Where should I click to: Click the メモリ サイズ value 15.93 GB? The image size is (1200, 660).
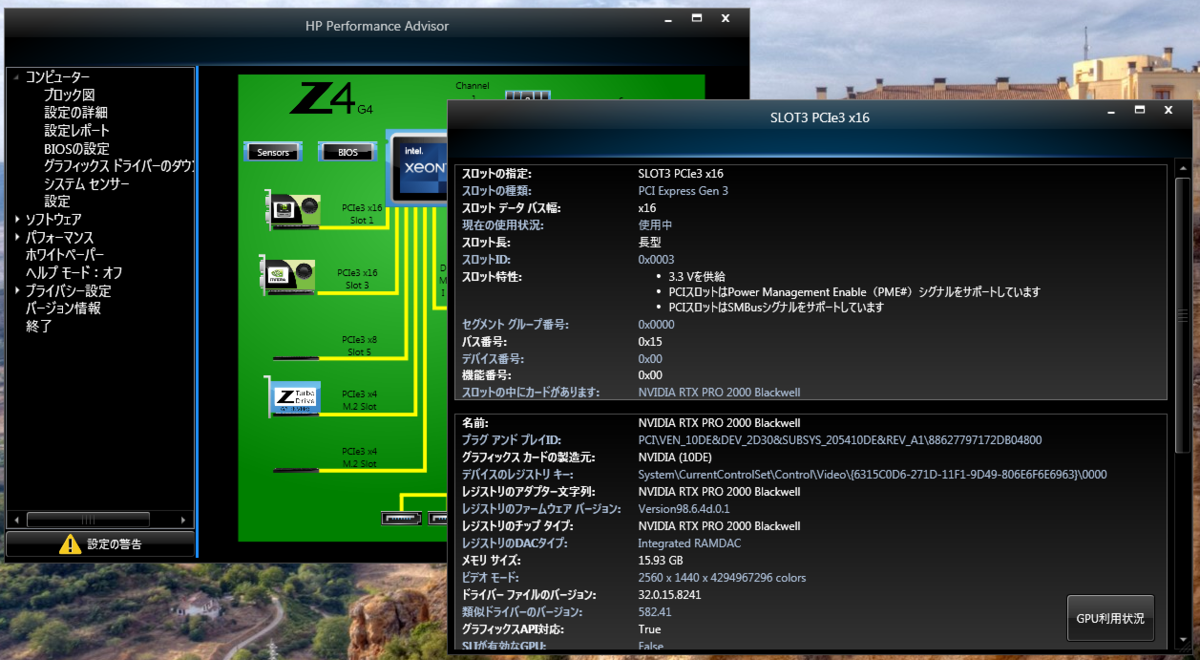click(x=661, y=560)
